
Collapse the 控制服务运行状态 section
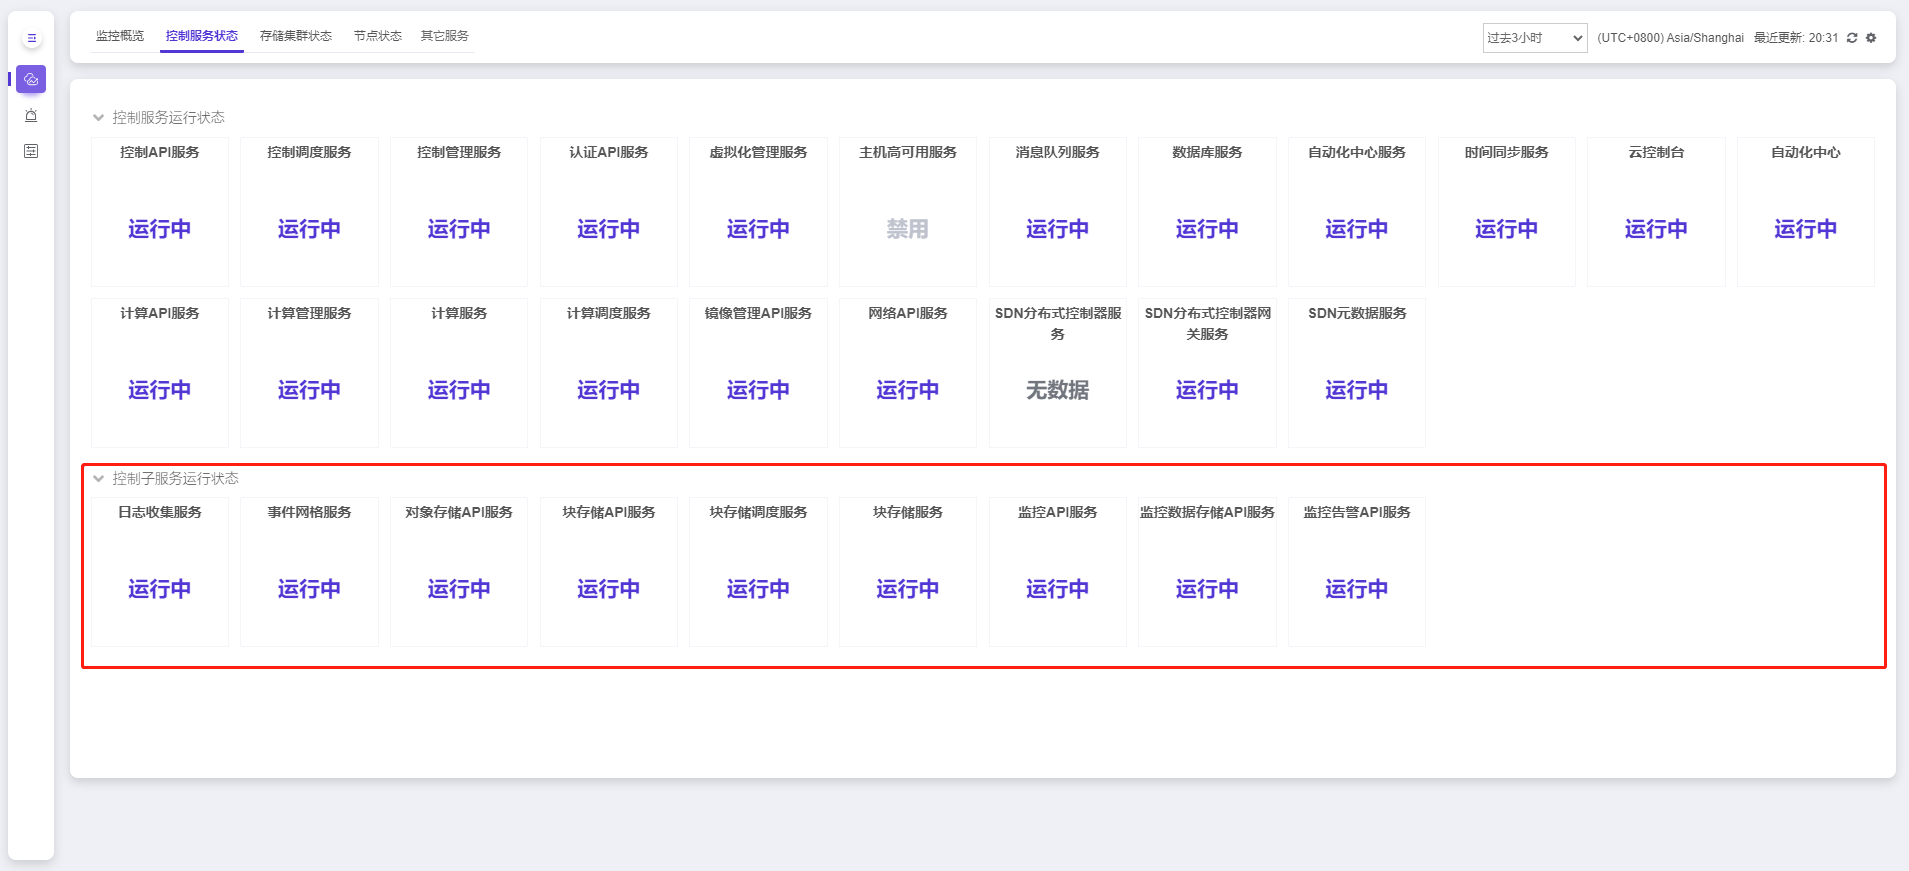98,118
